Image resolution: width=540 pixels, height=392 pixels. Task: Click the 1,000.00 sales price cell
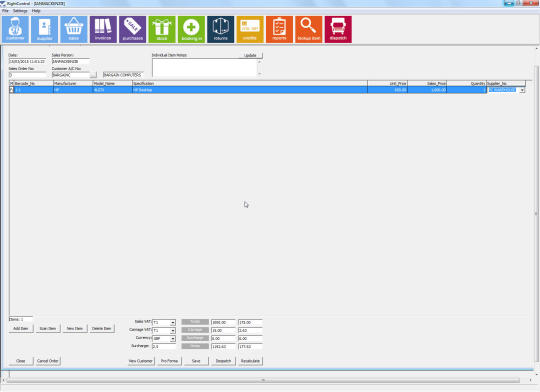(x=427, y=90)
